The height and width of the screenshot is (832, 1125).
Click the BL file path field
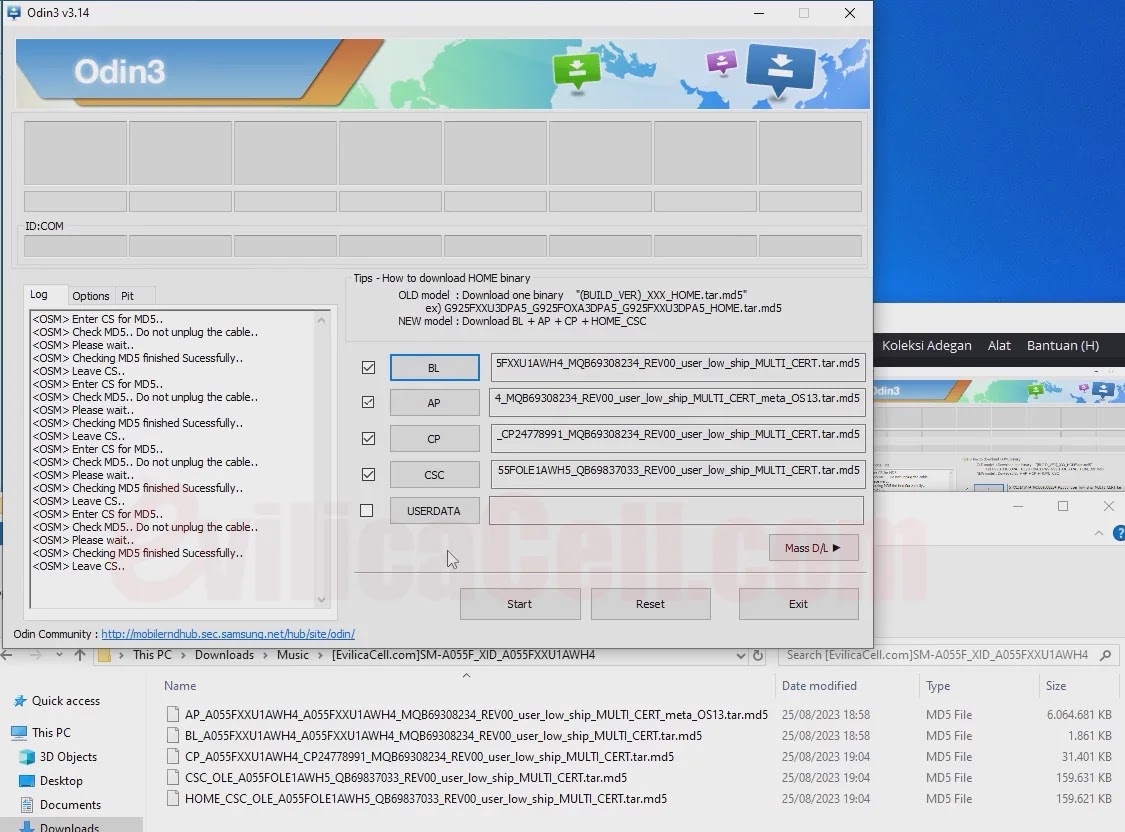[677, 367]
